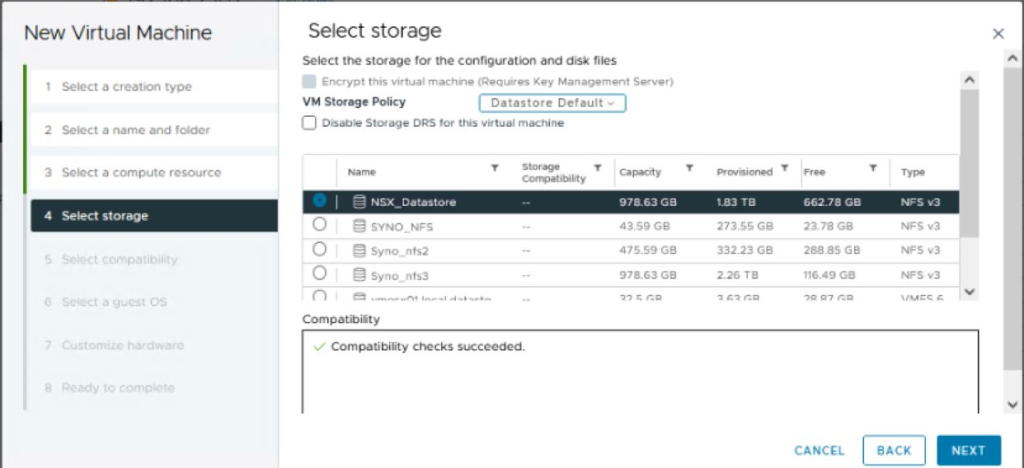Image resolution: width=1024 pixels, height=468 pixels.
Task: Enable Disable Storage DRS checkbox
Action: (x=309, y=123)
